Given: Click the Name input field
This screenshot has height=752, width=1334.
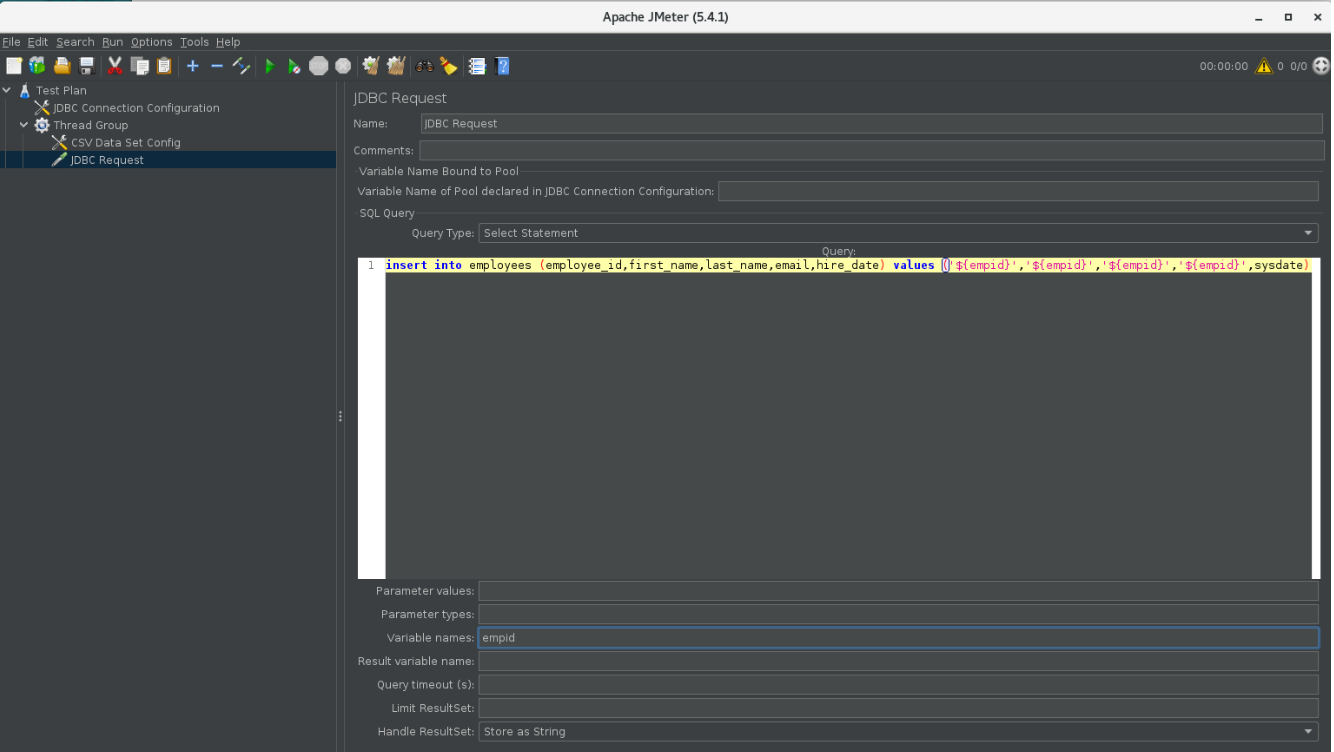Looking at the screenshot, I should coord(871,124).
